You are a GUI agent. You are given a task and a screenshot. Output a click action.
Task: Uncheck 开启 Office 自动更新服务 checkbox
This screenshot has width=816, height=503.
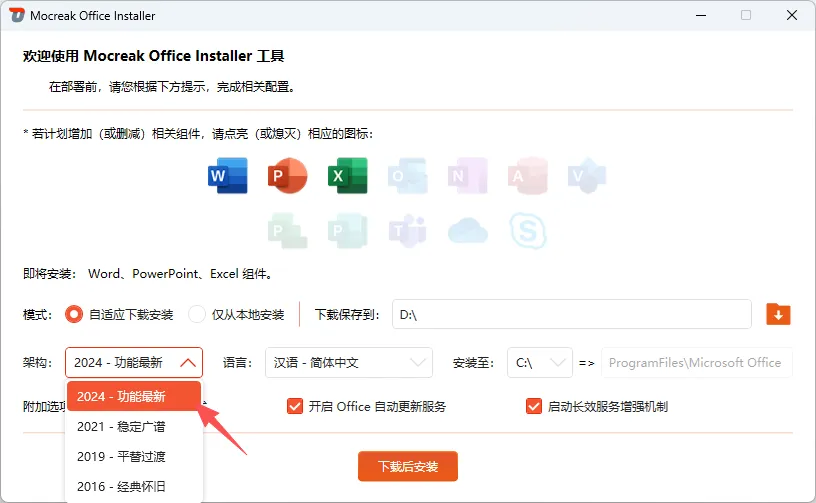click(295, 406)
